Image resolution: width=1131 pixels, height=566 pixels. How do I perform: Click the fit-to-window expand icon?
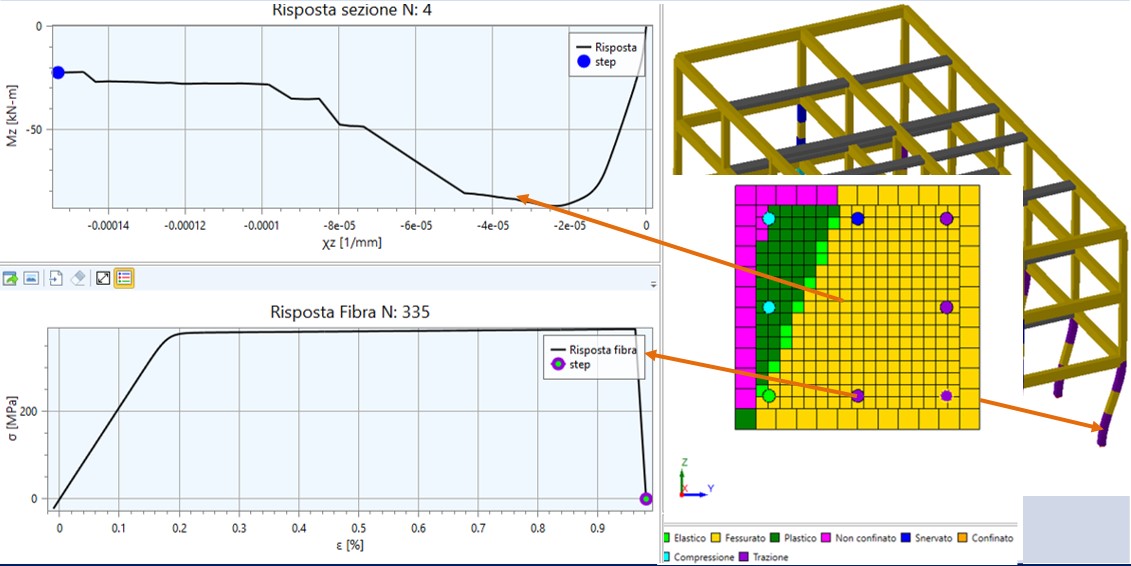pos(102,277)
